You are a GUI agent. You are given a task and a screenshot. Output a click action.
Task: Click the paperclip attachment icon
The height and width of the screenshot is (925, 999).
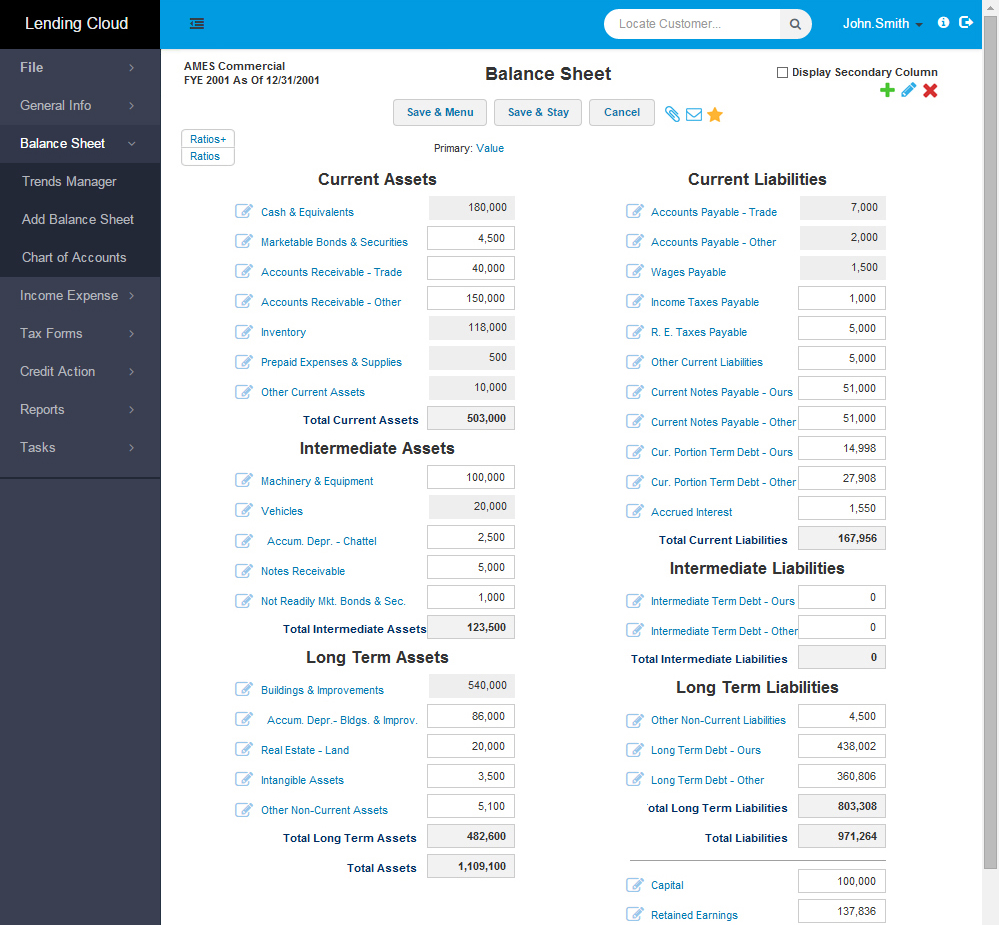point(672,114)
